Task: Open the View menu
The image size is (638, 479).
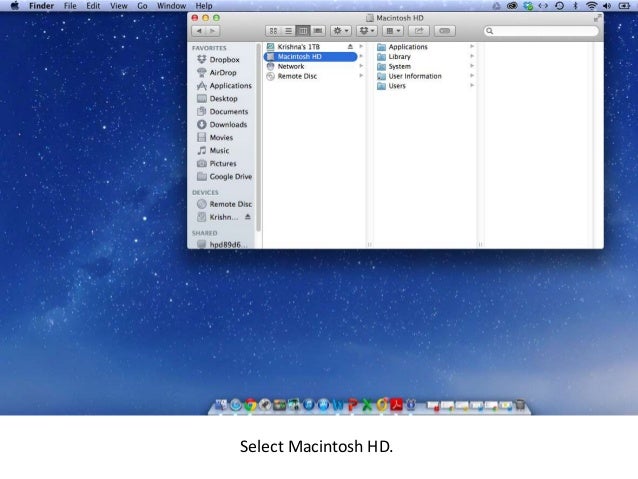Action: [x=116, y=6]
